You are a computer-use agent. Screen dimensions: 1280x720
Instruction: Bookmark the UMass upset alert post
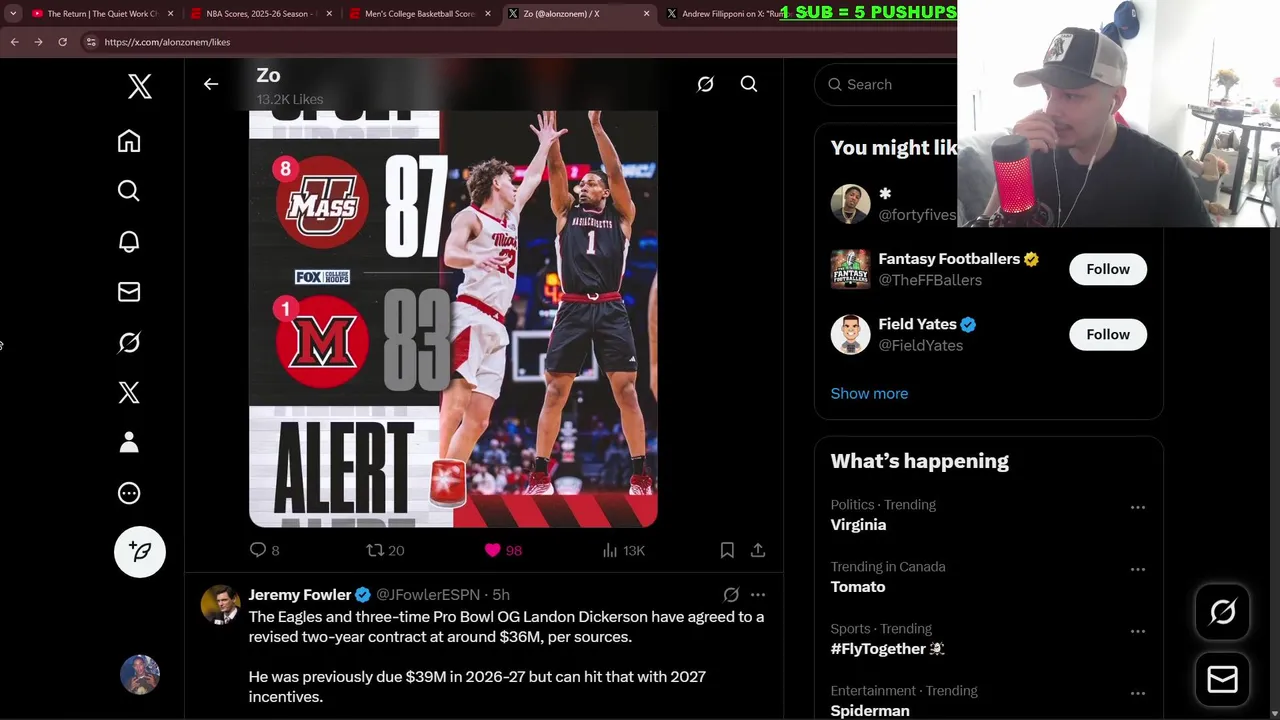[x=727, y=550]
